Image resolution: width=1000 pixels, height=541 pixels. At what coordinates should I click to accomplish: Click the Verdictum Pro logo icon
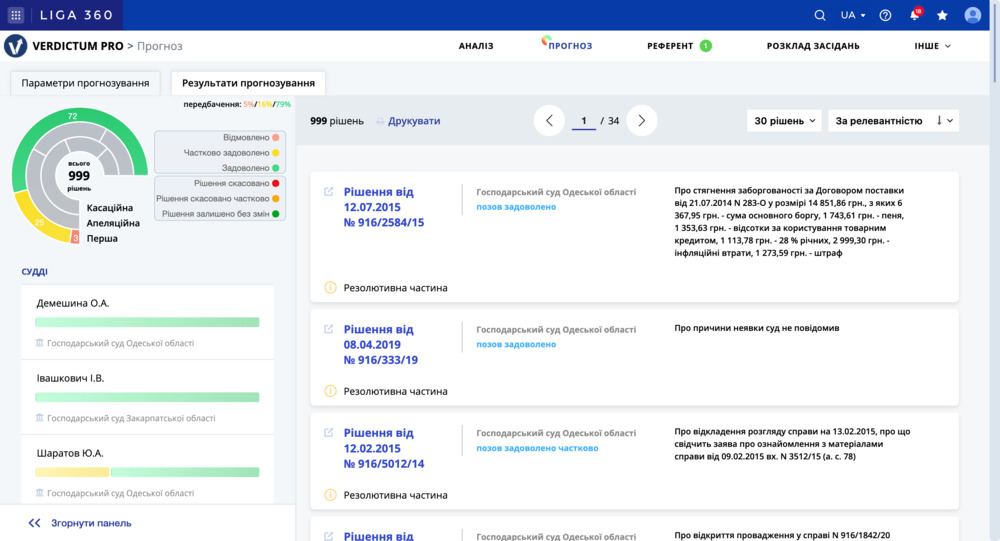(16, 46)
